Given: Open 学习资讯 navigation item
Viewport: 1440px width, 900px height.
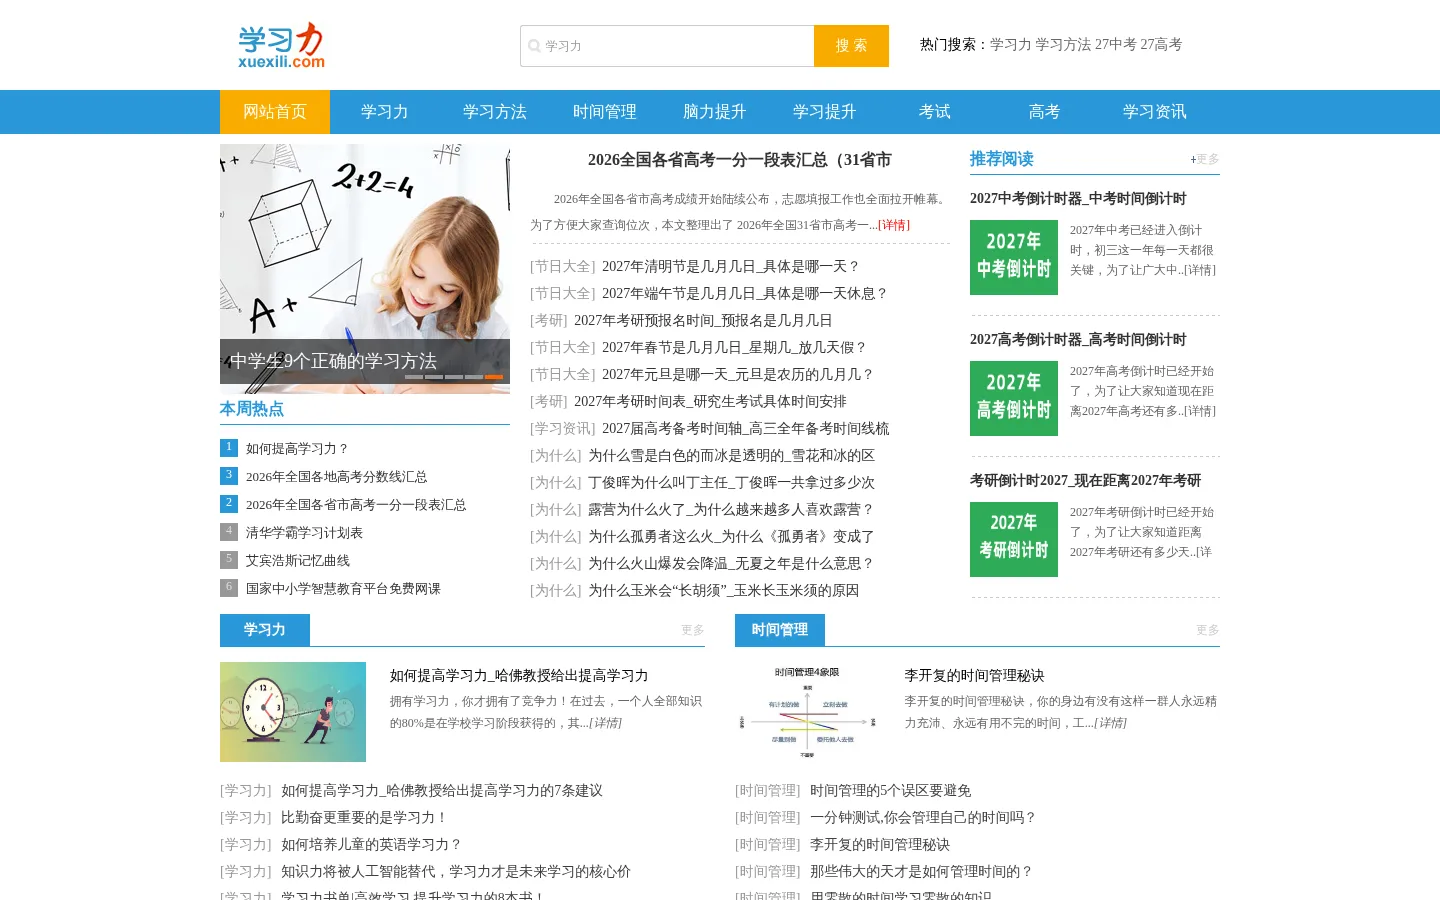Looking at the screenshot, I should 1155,112.
